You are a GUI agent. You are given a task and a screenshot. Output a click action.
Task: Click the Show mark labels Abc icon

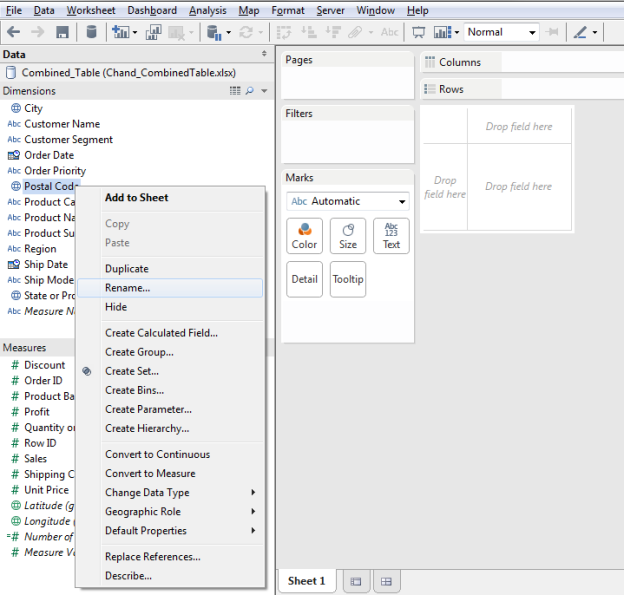click(390, 32)
